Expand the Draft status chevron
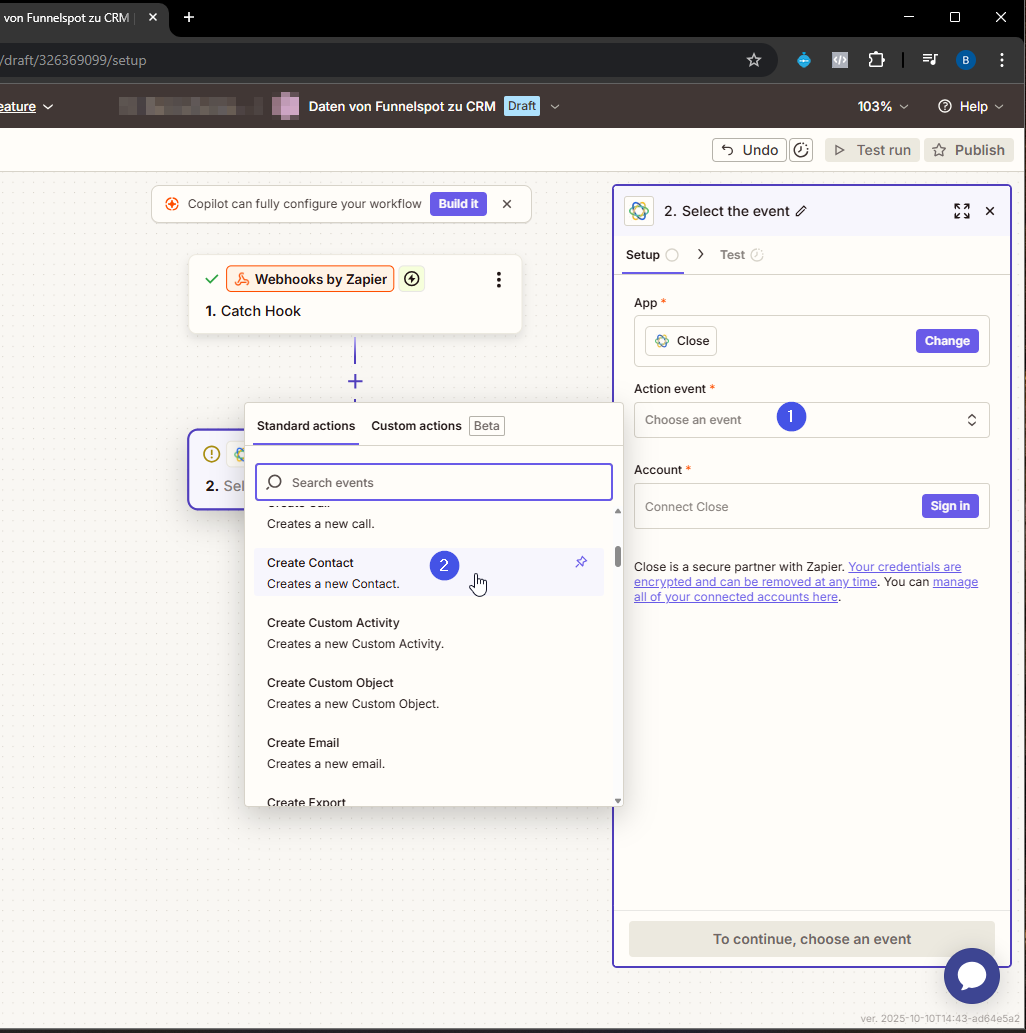1026x1033 pixels. point(555,107)
